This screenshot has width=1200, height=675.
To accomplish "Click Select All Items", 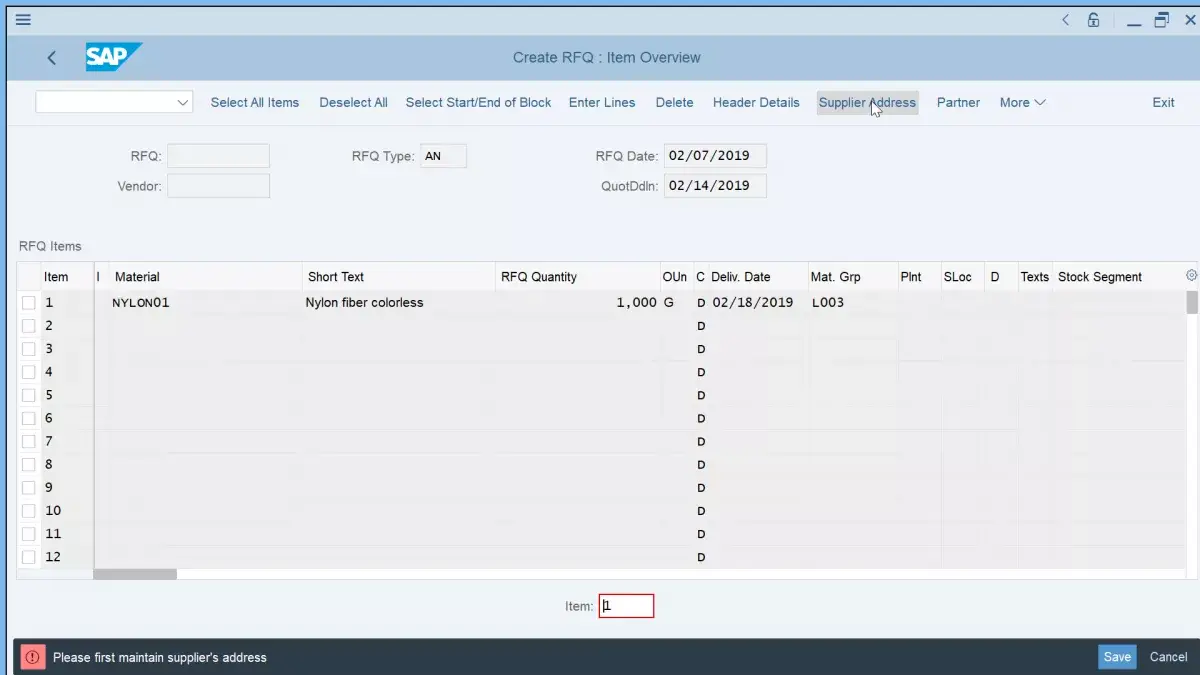I will pos(255,102).
